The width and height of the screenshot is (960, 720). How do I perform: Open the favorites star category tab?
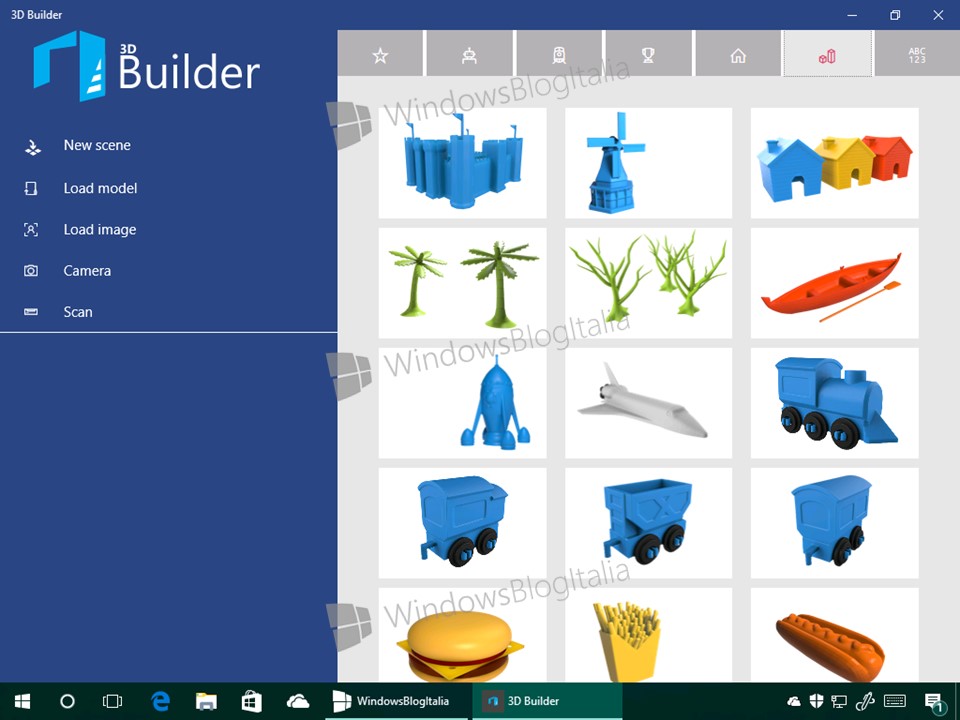pos(380,54)
